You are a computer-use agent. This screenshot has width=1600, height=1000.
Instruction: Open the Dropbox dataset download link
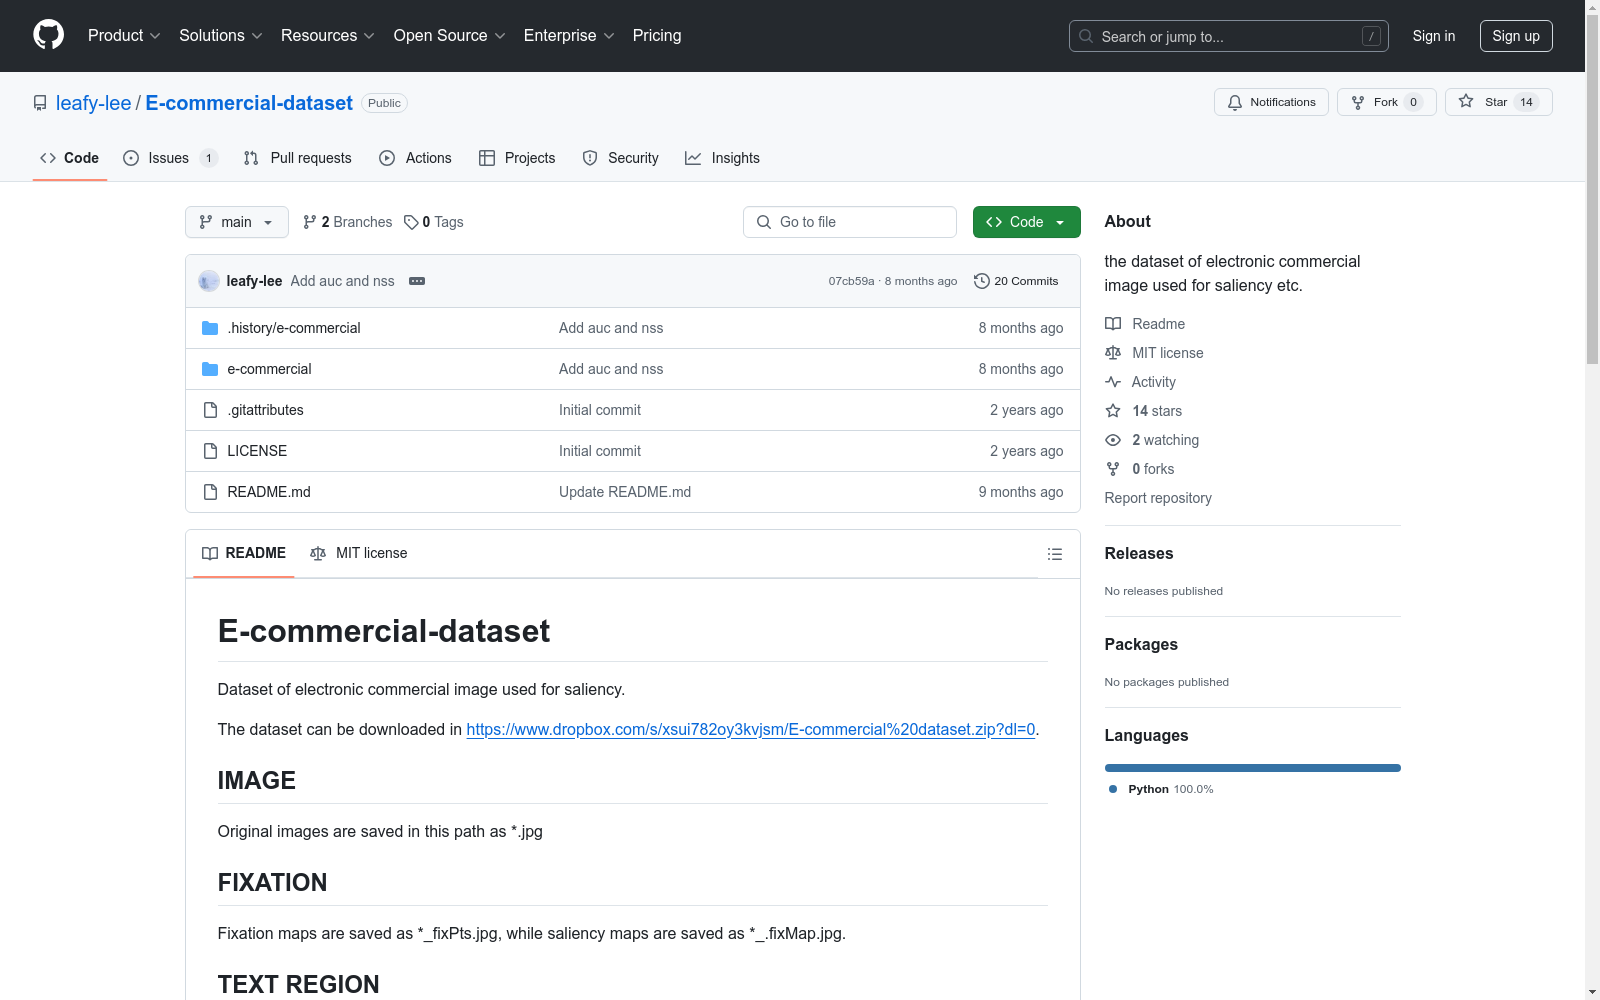751,729
